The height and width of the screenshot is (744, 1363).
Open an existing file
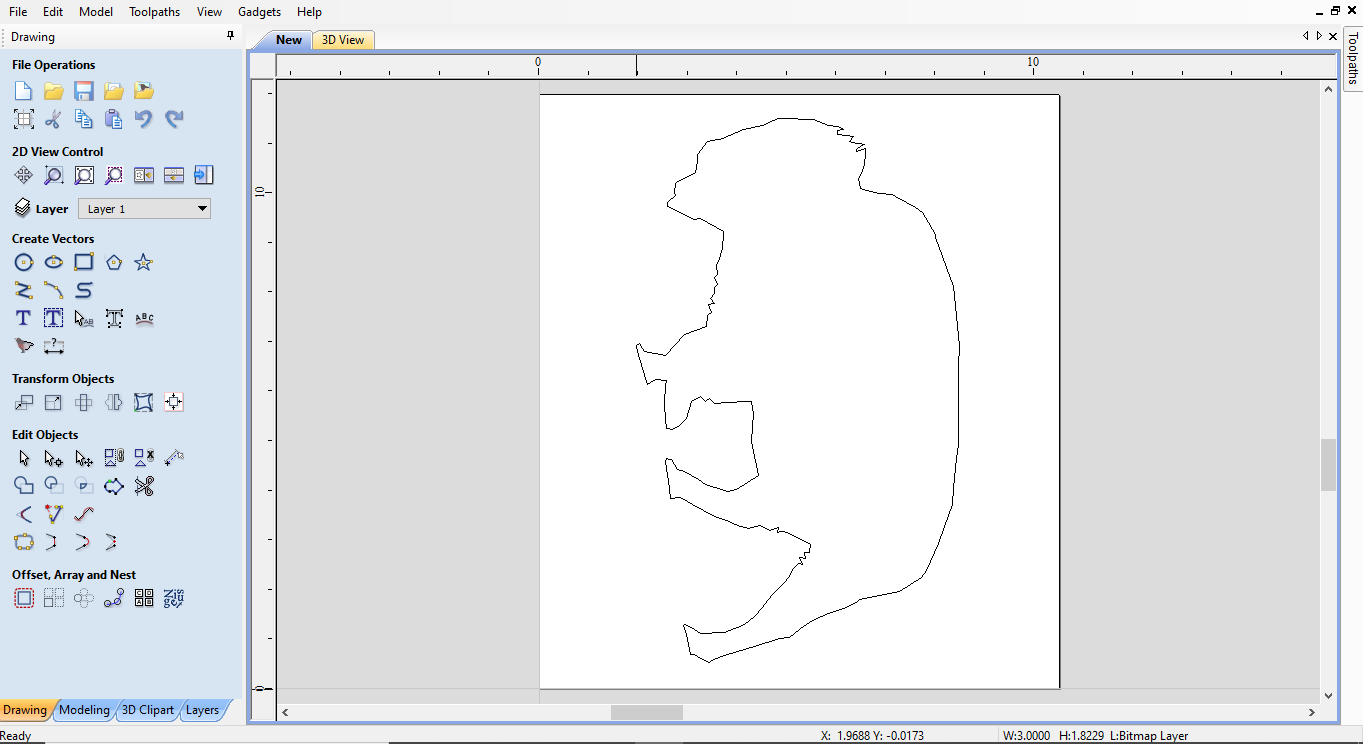[x=54, y=91]
